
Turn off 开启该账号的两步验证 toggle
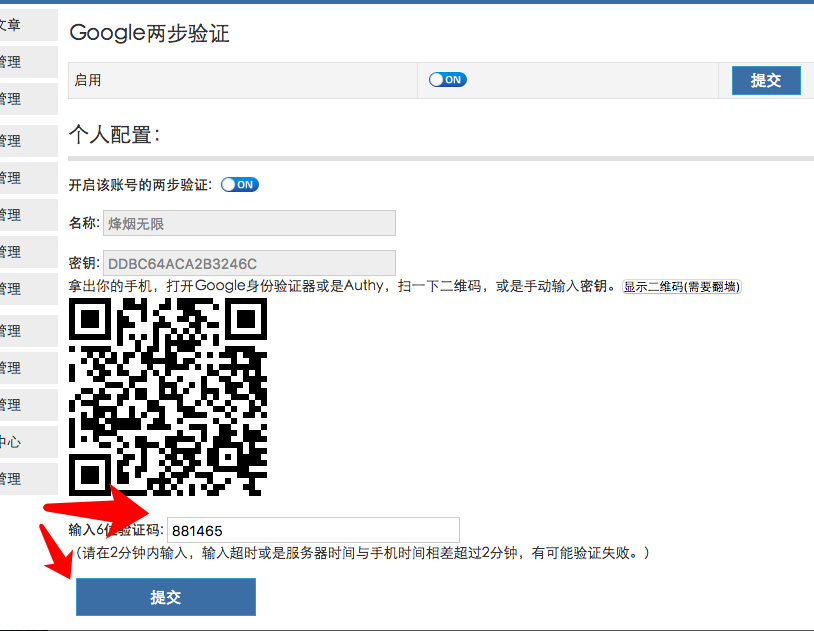click(239, 184)
